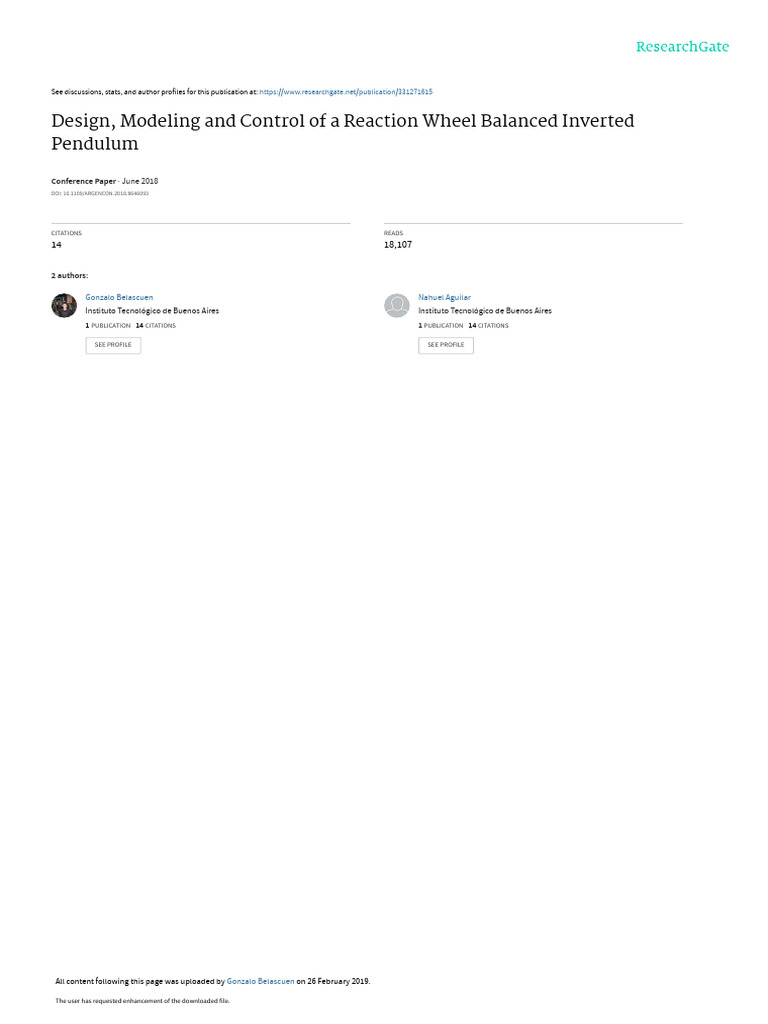
Task: Click Gonzalo Belascuen's profile photo
Action: (x=64, y=306)
